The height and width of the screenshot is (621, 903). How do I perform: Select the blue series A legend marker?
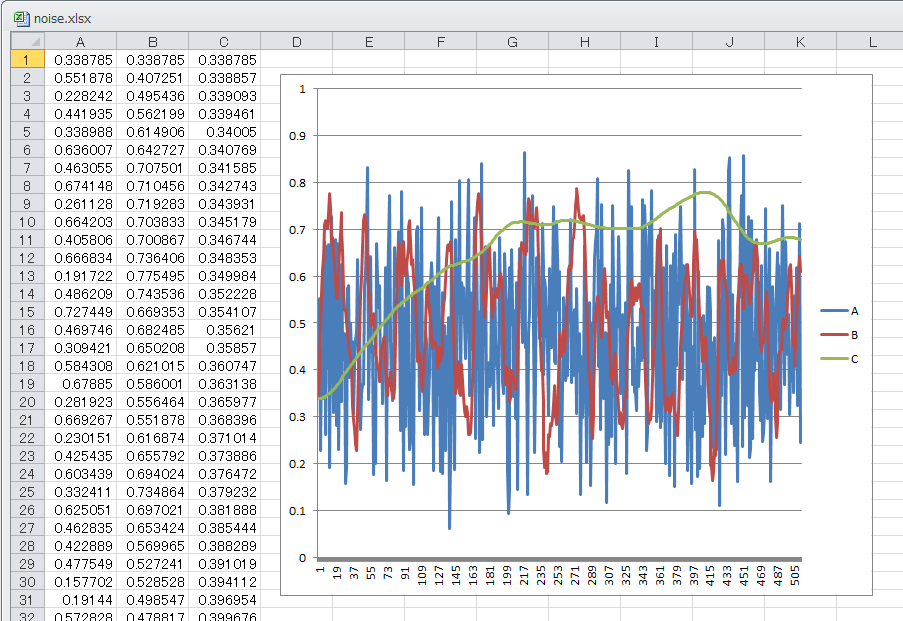833,310
